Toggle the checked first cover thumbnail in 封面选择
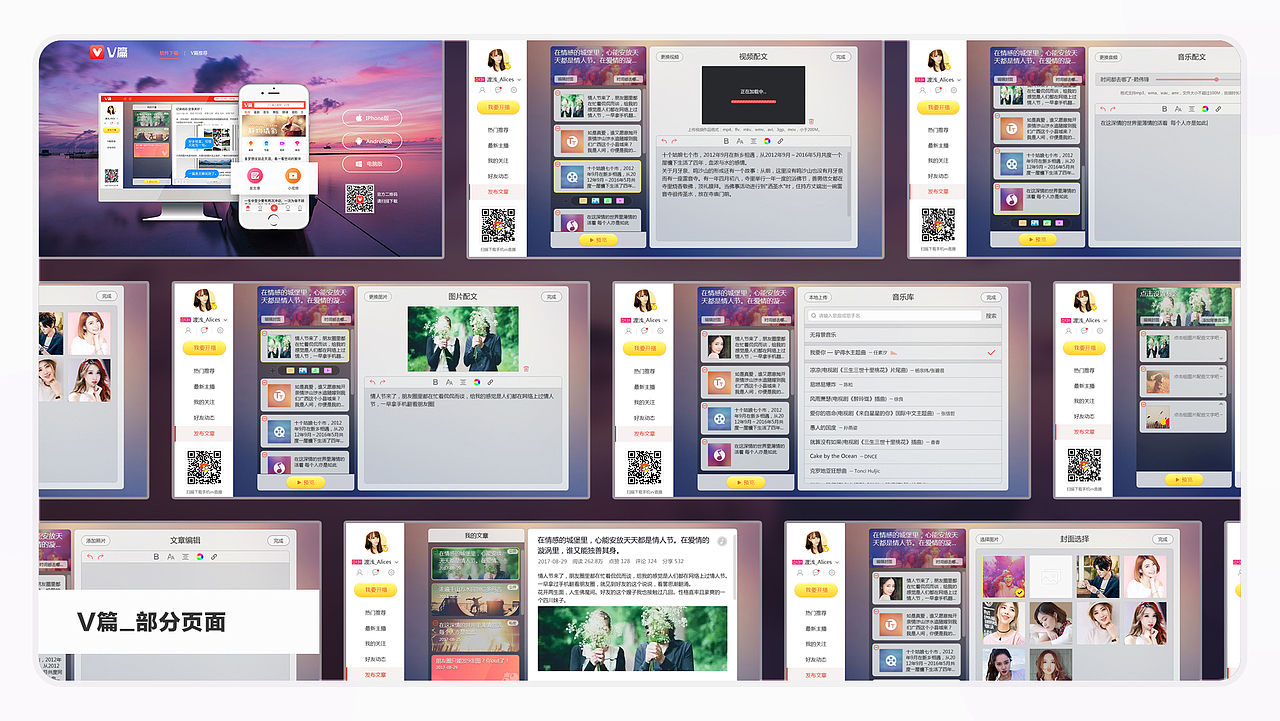This screenshot has width=1280, height=721. click(1004, 576)
